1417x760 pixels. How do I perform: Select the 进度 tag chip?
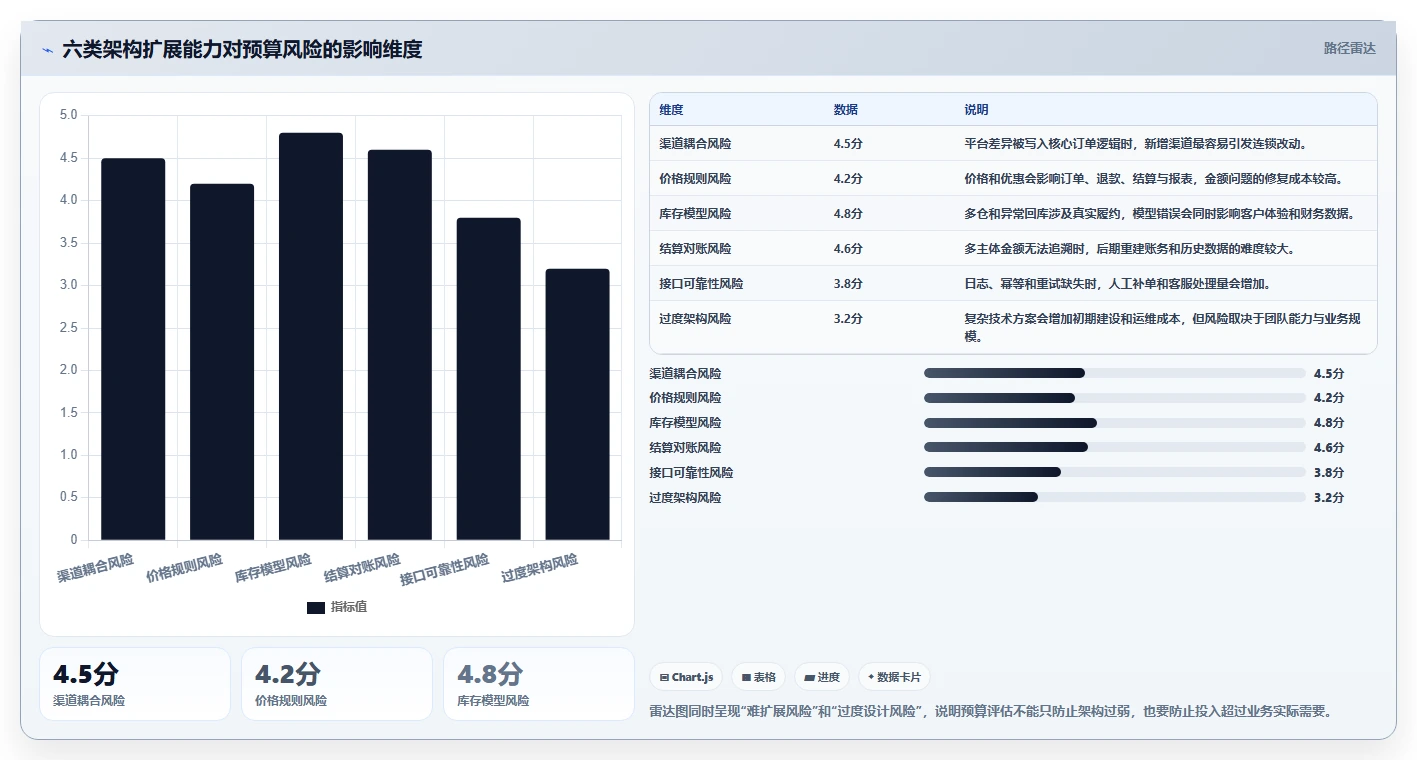[x=822, y=677]
